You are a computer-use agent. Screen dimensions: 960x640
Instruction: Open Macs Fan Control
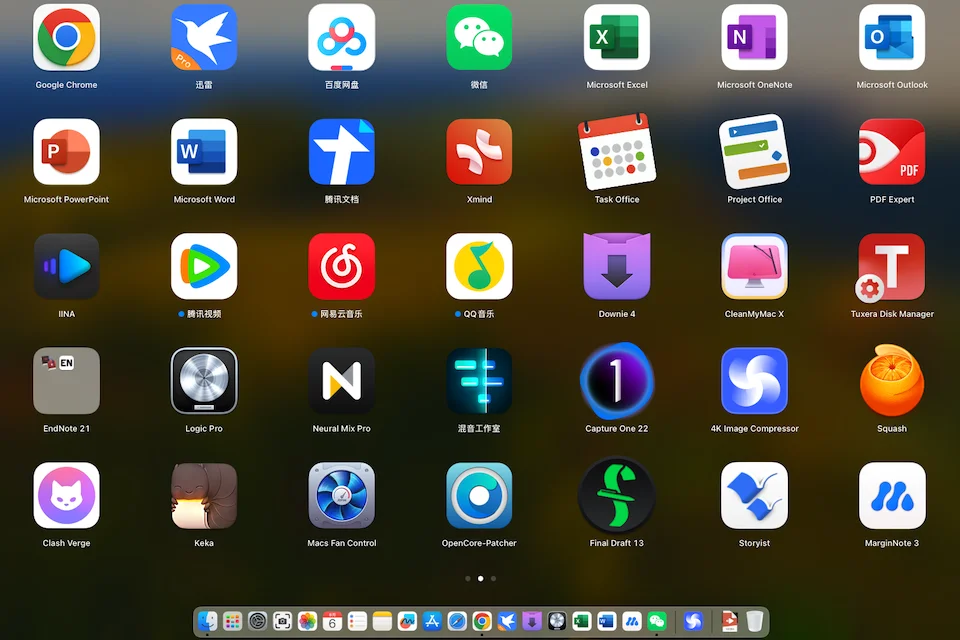(x=341, y=495)
